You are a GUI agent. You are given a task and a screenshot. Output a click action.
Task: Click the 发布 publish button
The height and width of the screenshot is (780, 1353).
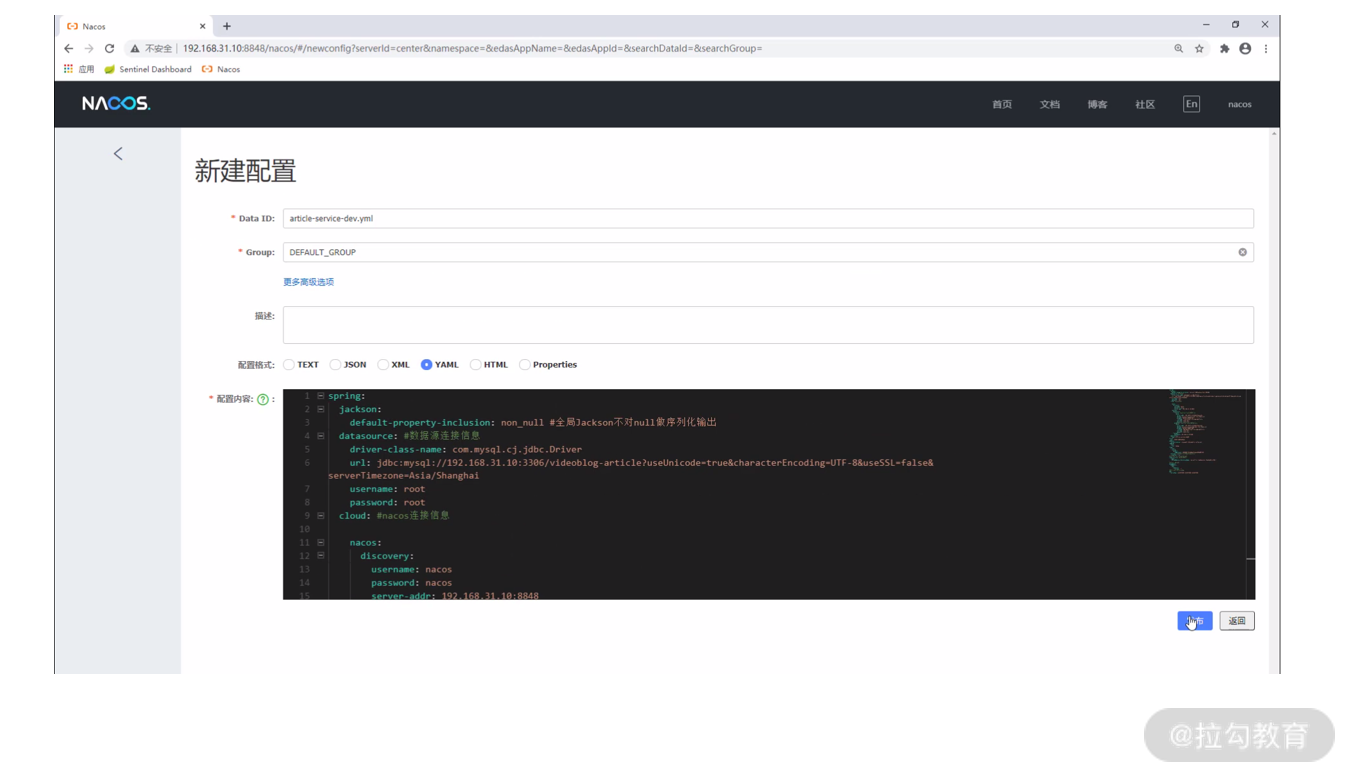1195,621
